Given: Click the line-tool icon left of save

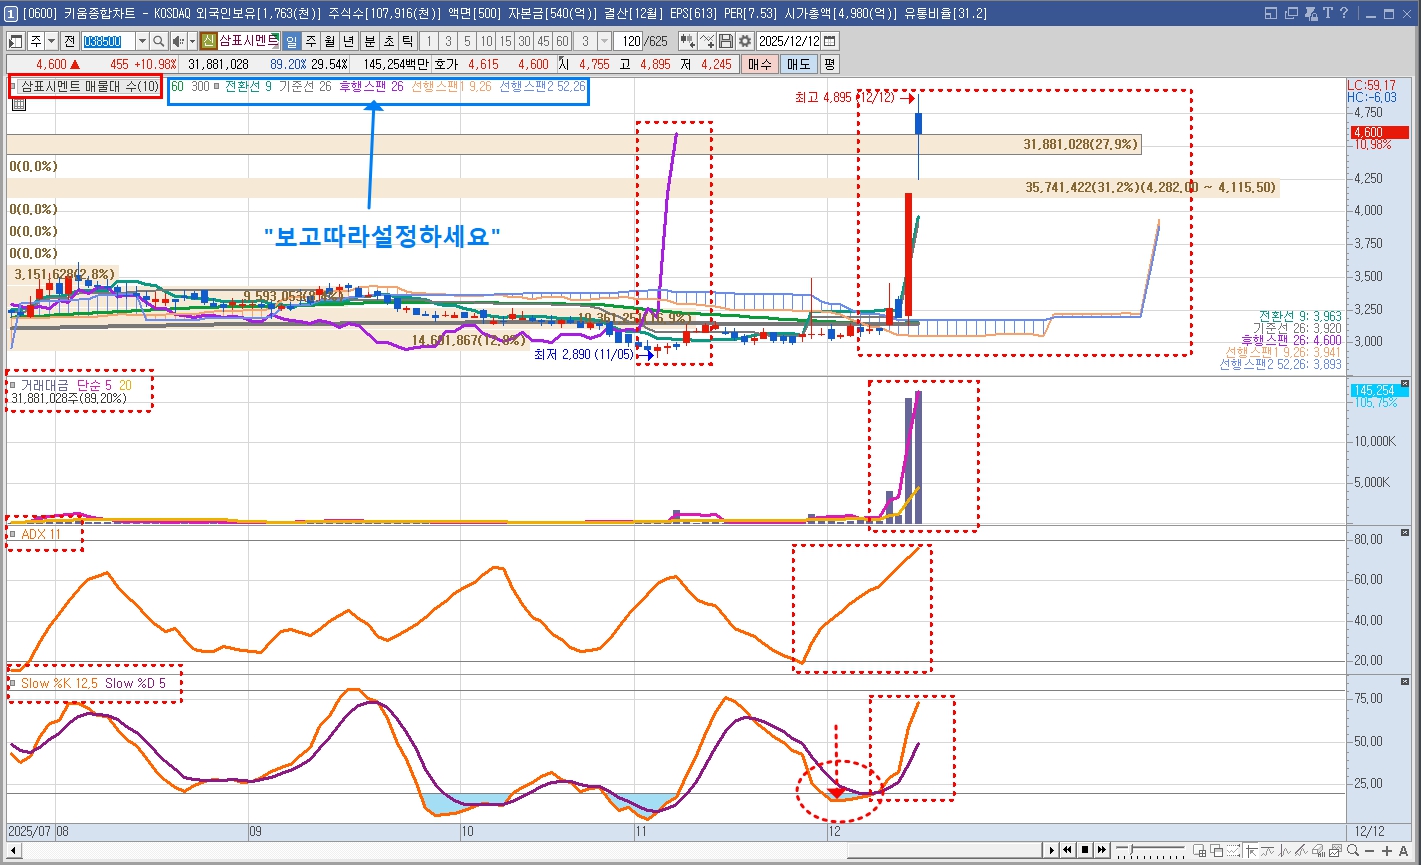Looking at the screenshot, I should click(x=707, y=41).
